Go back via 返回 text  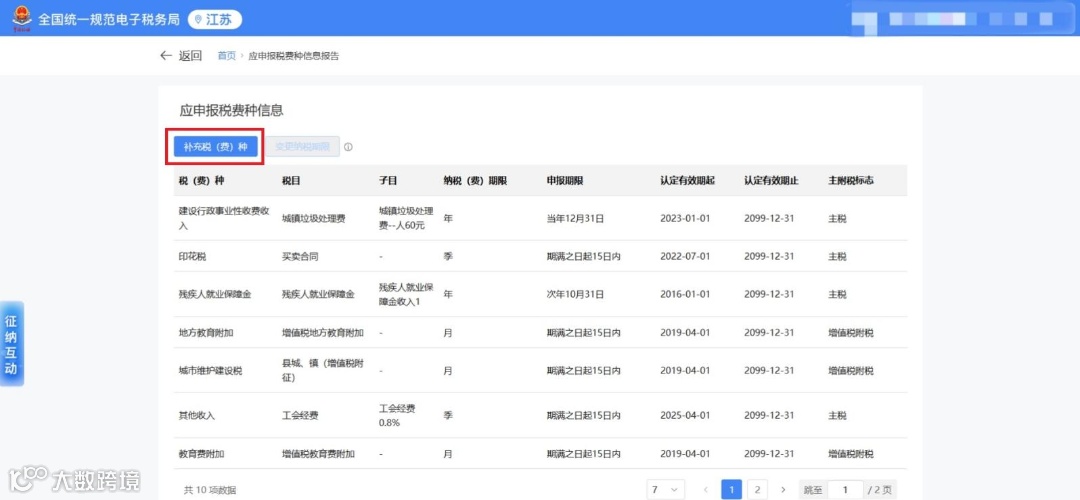(190, 56)
